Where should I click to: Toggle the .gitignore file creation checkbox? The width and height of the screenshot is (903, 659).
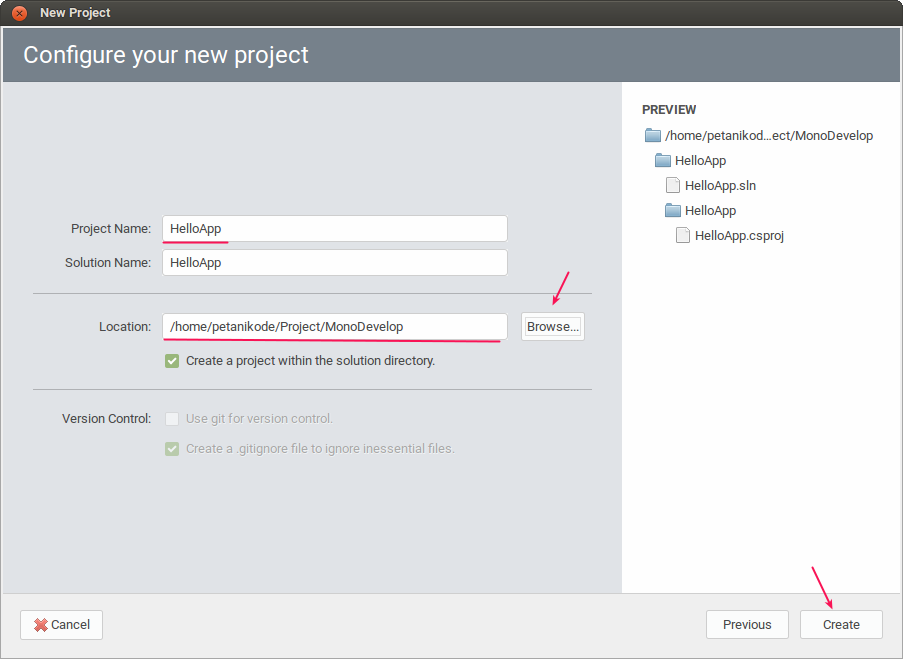(171, 448)
